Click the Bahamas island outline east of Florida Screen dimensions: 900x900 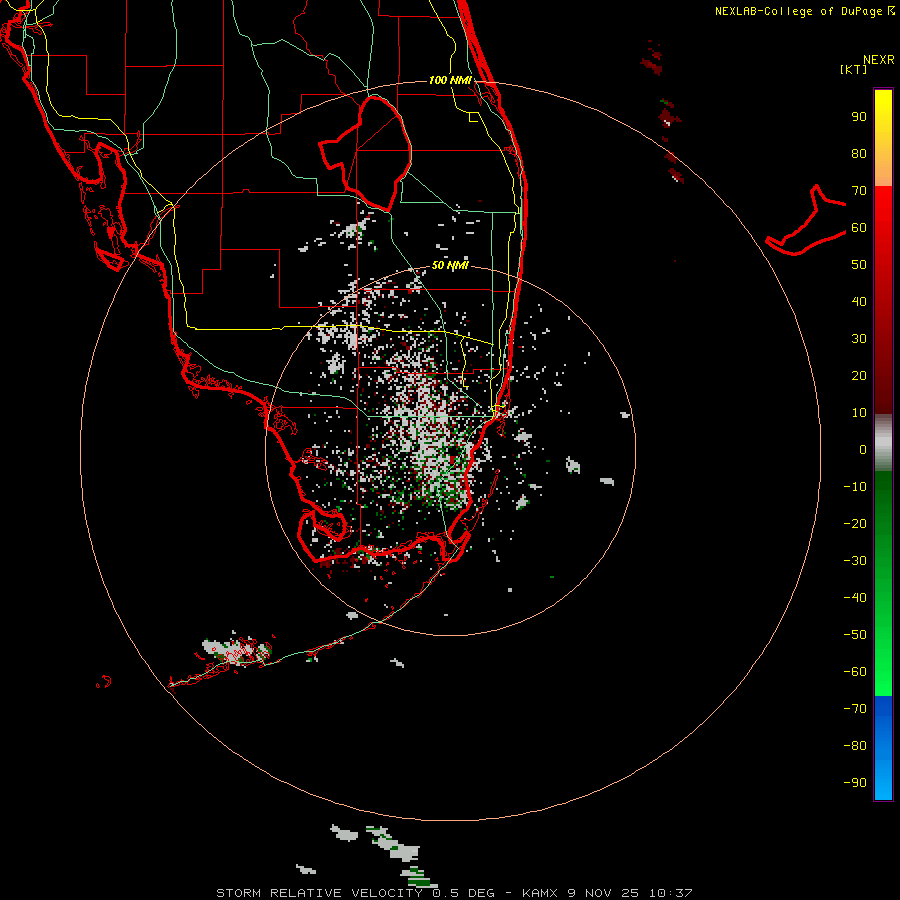pyautogui.click(x=806, y=220)
